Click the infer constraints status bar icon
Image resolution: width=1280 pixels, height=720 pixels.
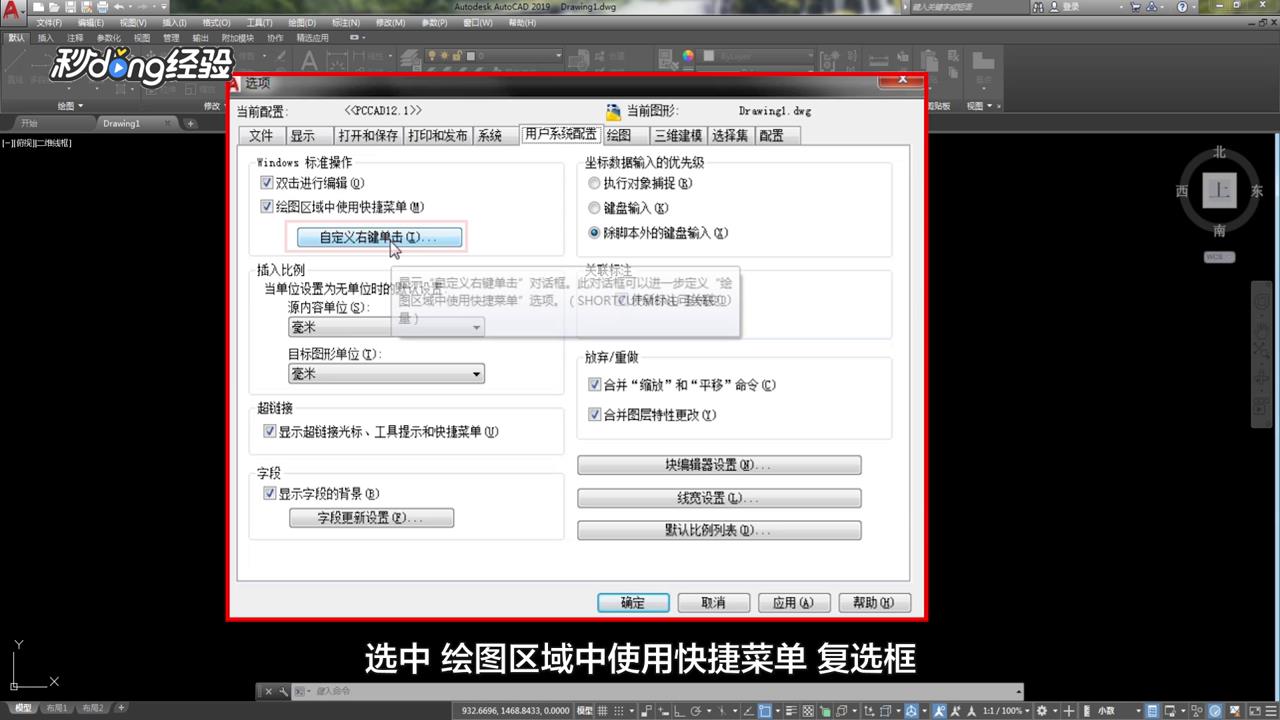tap(647, 710)
